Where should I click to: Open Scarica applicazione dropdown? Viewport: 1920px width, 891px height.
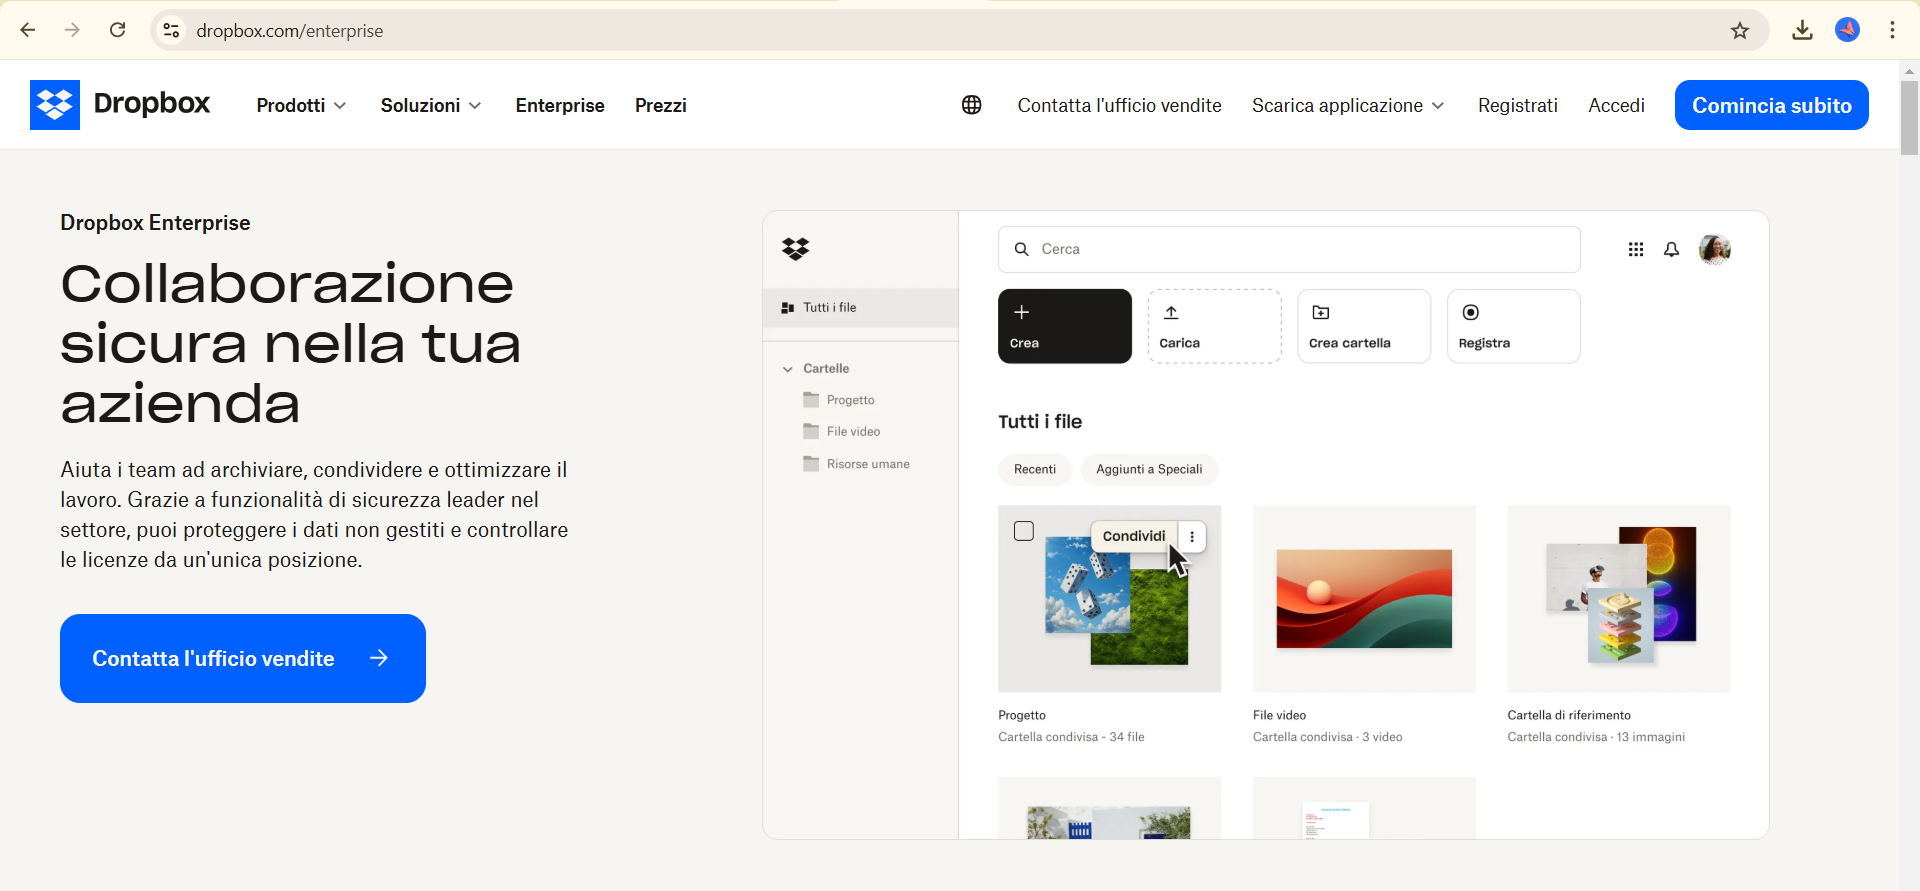coord(1348,105)
